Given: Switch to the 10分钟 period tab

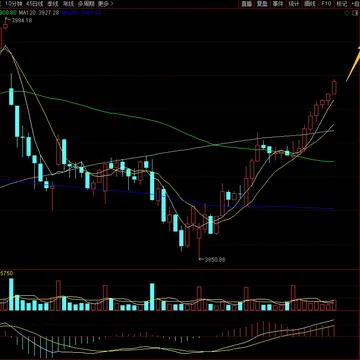Looking at the screenshot, I should (x=14, y=4).
